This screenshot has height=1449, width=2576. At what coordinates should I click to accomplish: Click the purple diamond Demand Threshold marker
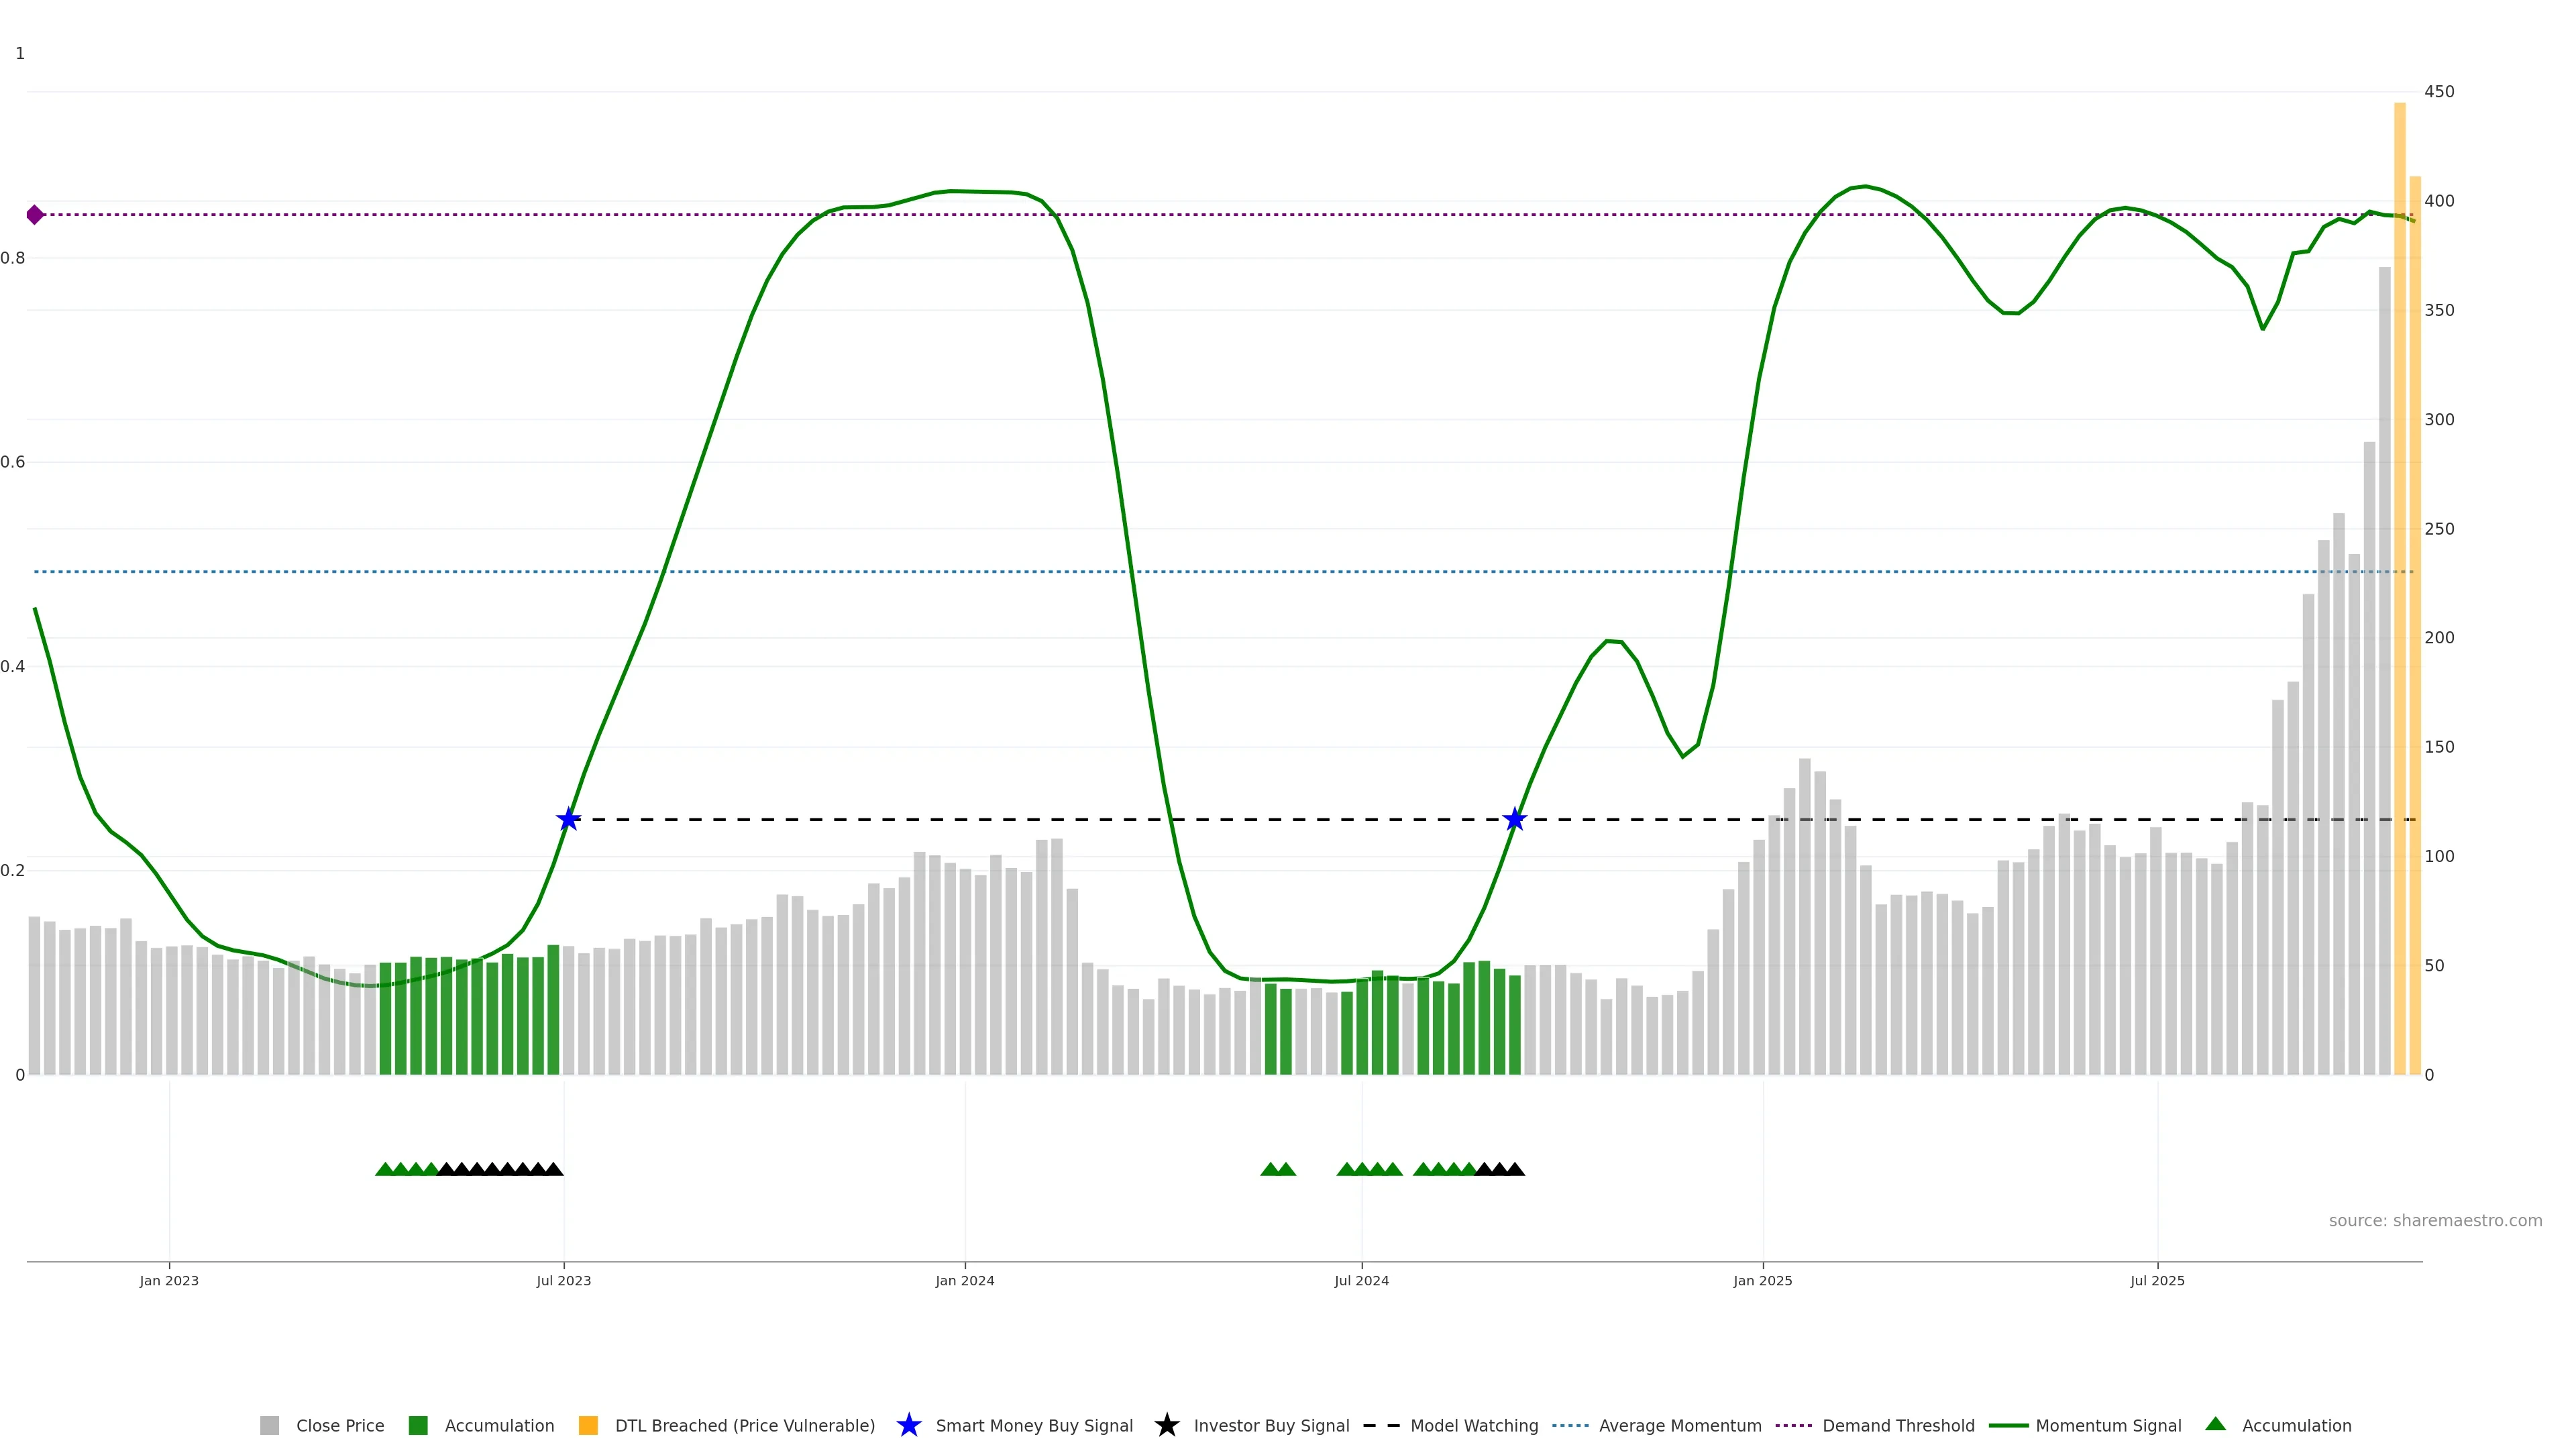[x=35, y=215]
